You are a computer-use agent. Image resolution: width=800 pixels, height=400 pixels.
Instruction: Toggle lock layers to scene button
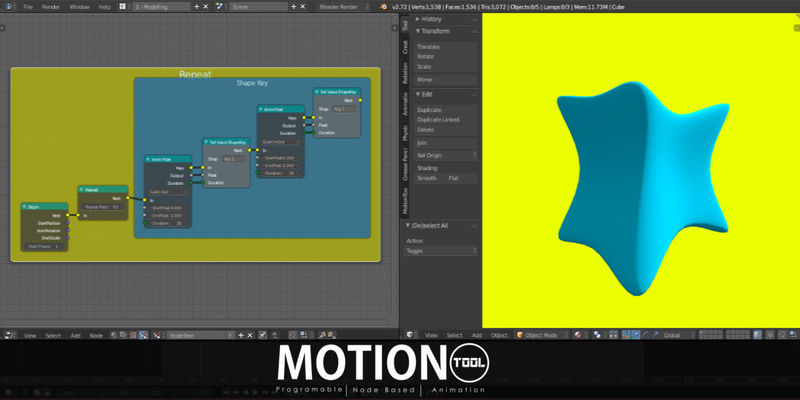[758, 335]
